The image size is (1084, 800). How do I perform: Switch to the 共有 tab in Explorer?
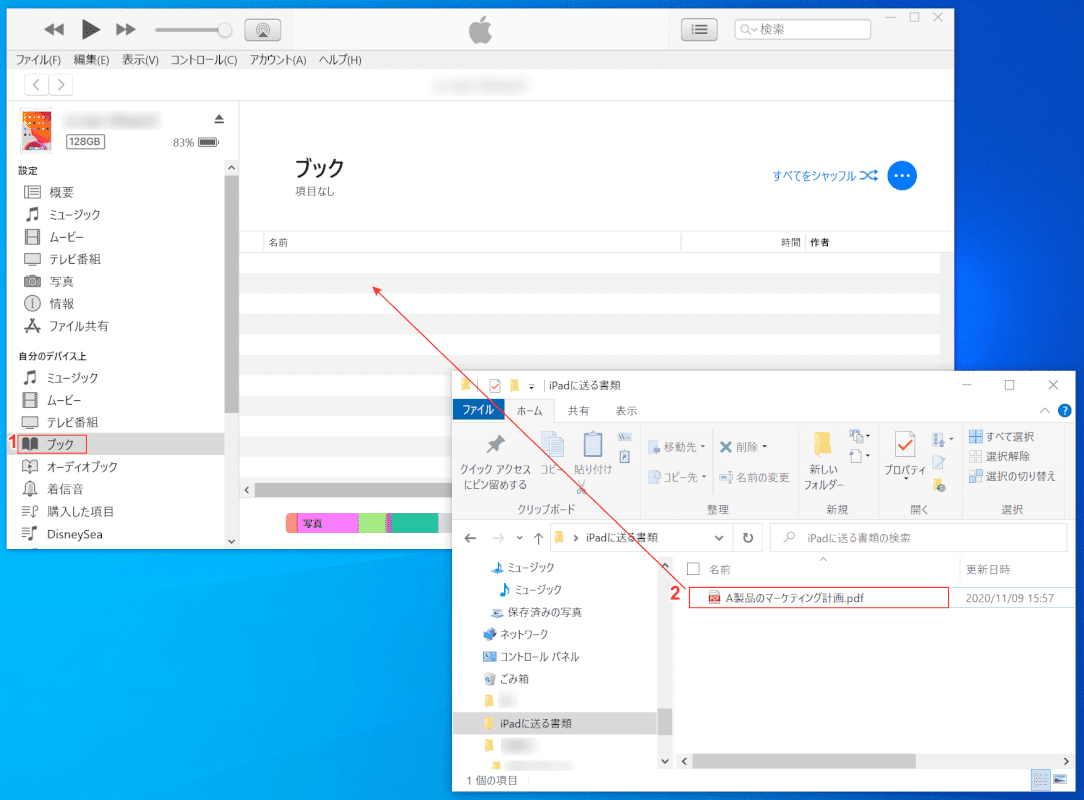[x=579, y=411]
